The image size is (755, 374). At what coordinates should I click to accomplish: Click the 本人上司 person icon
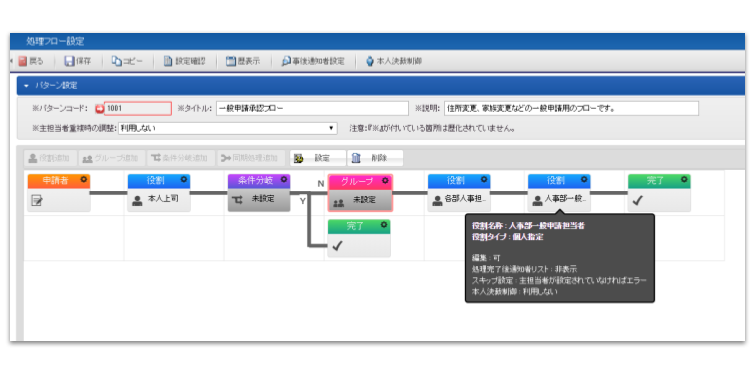(x=137, y=200)
